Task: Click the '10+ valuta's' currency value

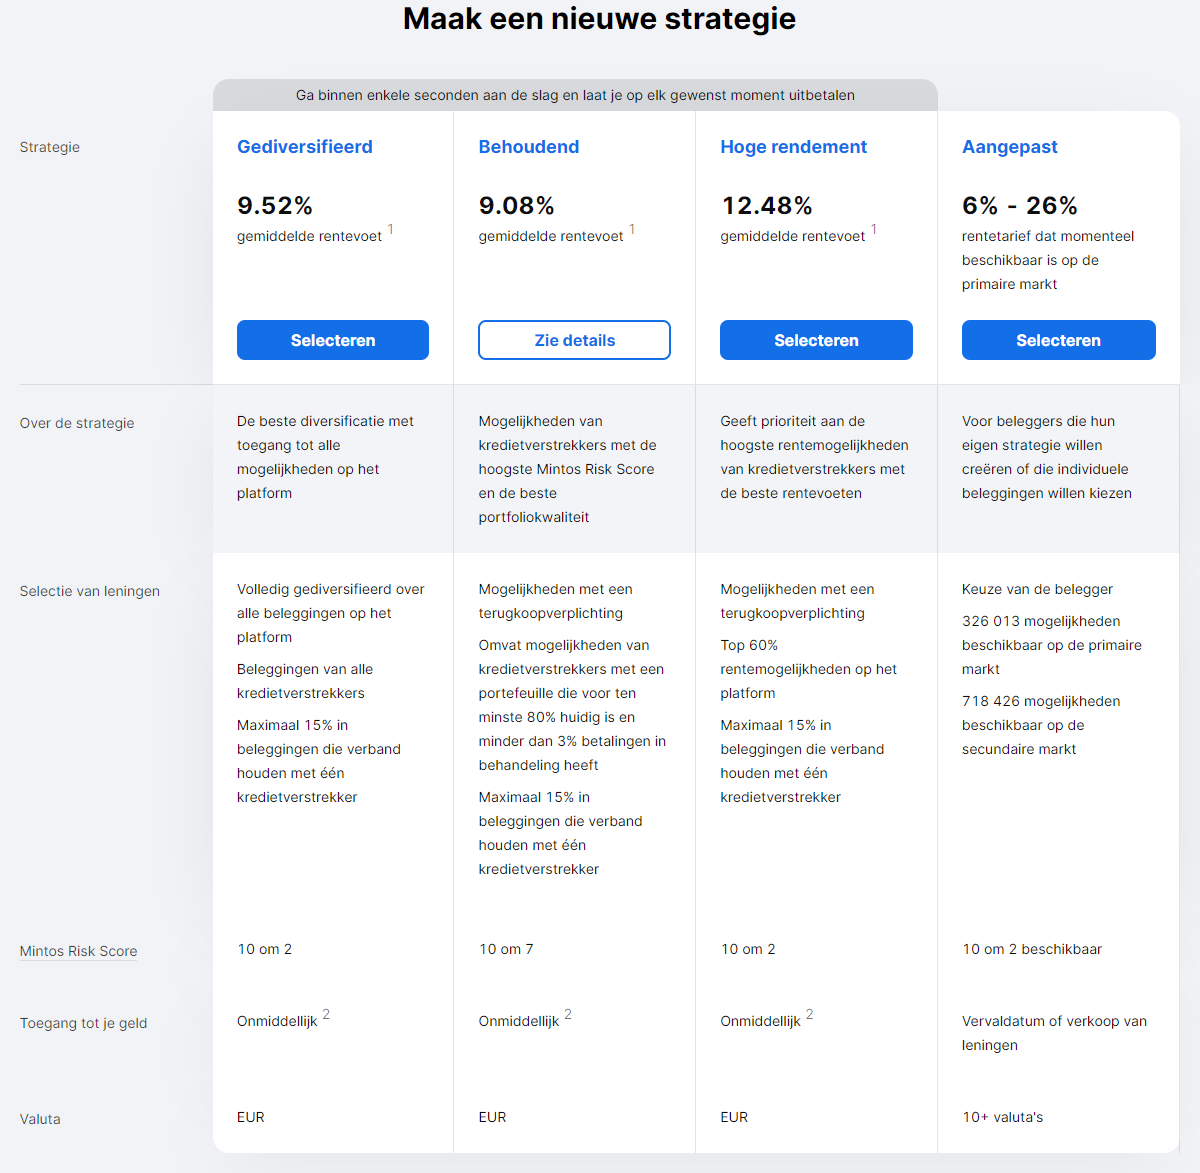Action: tap(1002, 1117)
